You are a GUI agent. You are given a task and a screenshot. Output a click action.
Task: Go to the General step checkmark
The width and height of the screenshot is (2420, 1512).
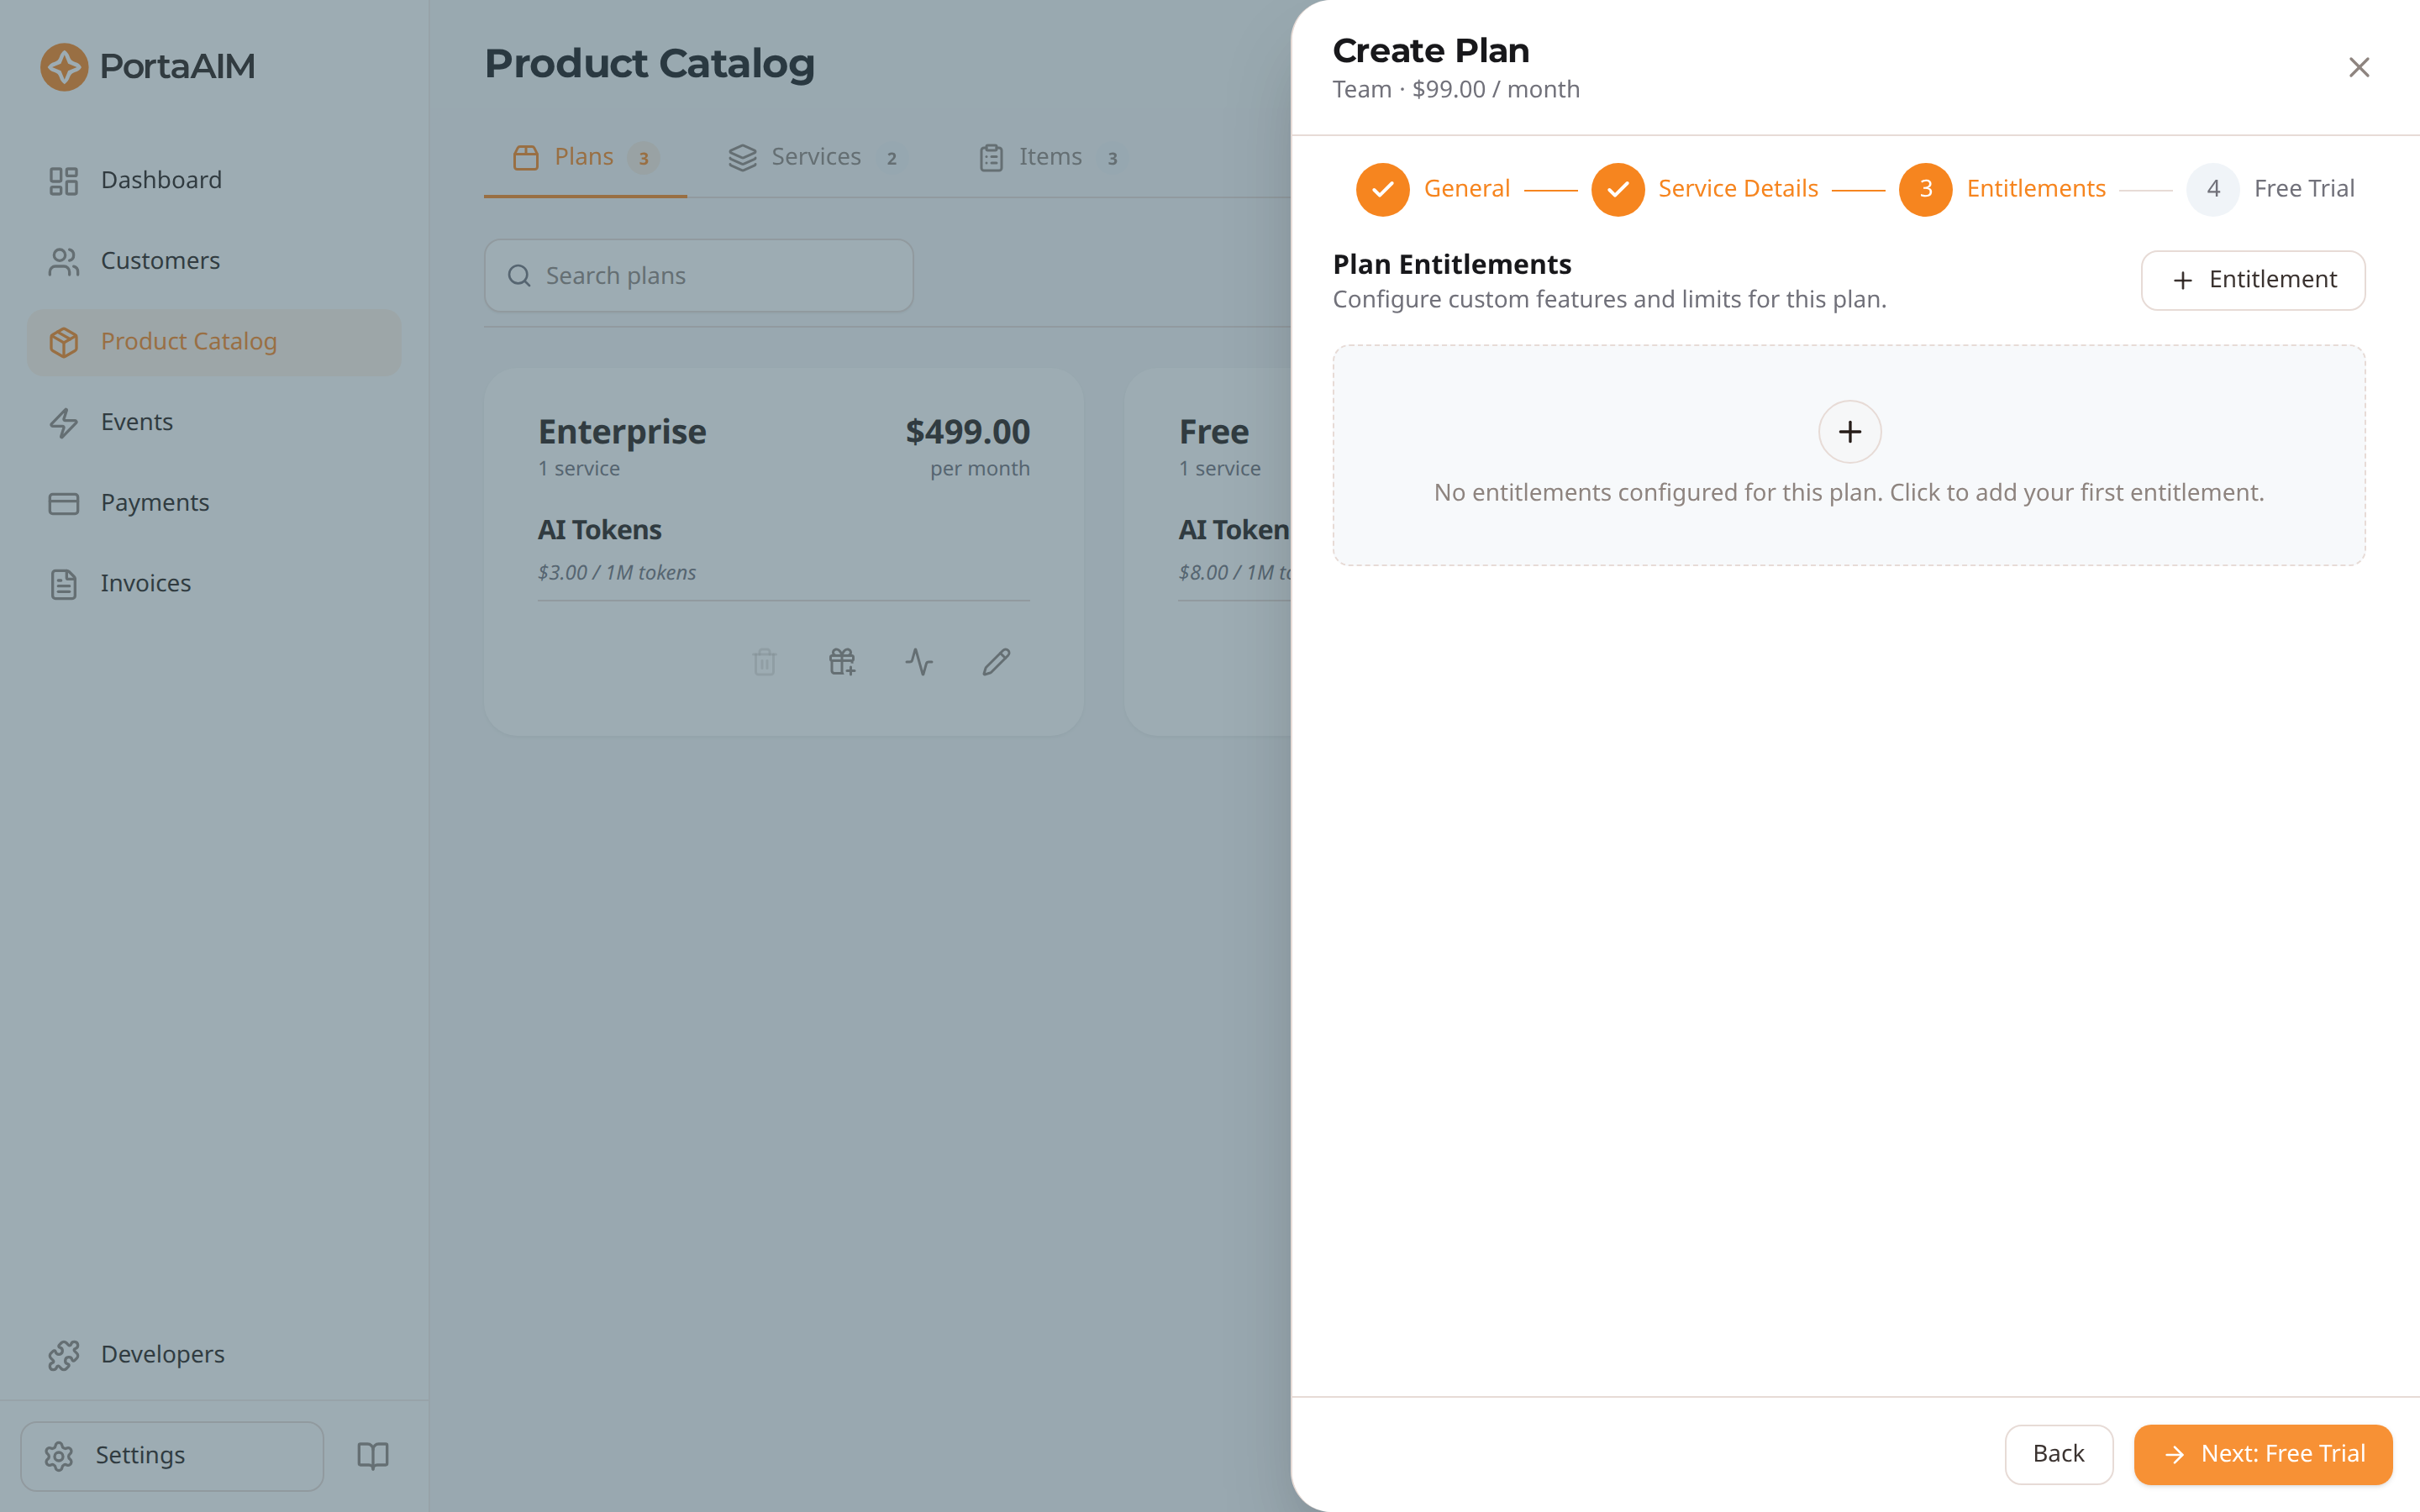tap(1382, 189)
